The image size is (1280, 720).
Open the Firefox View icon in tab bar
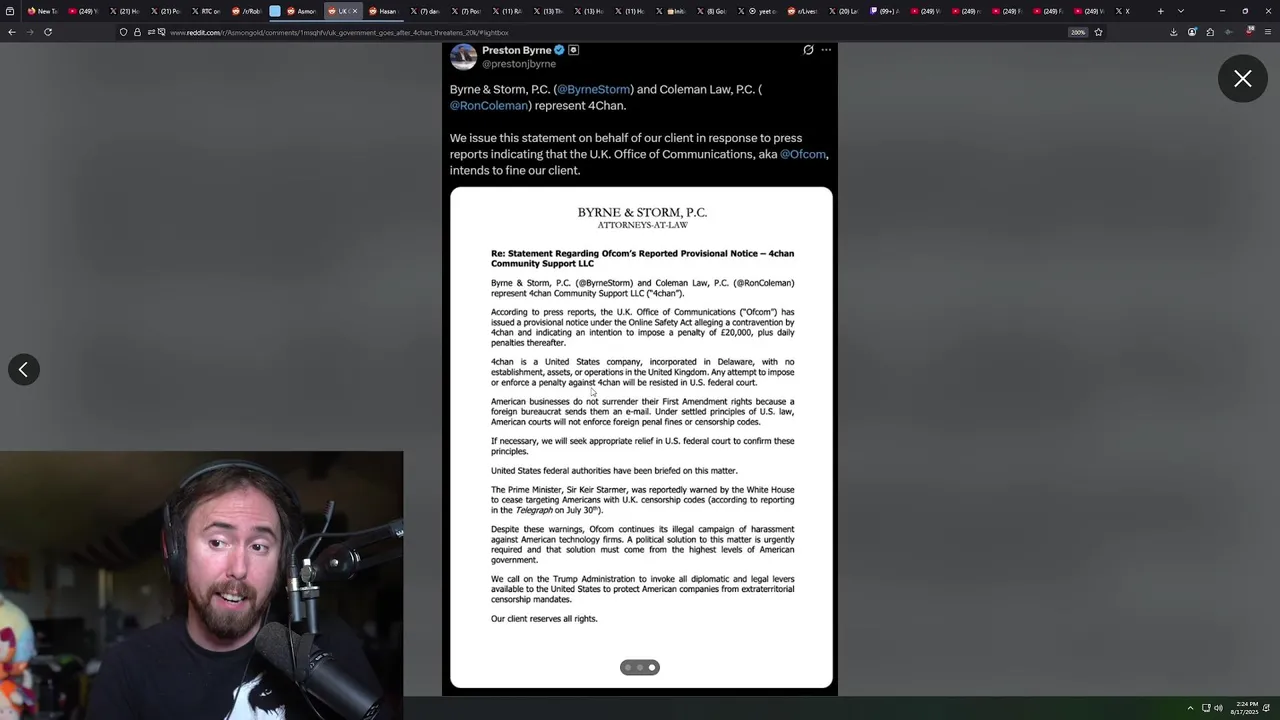pyautogui.click(x=10, y=11)
